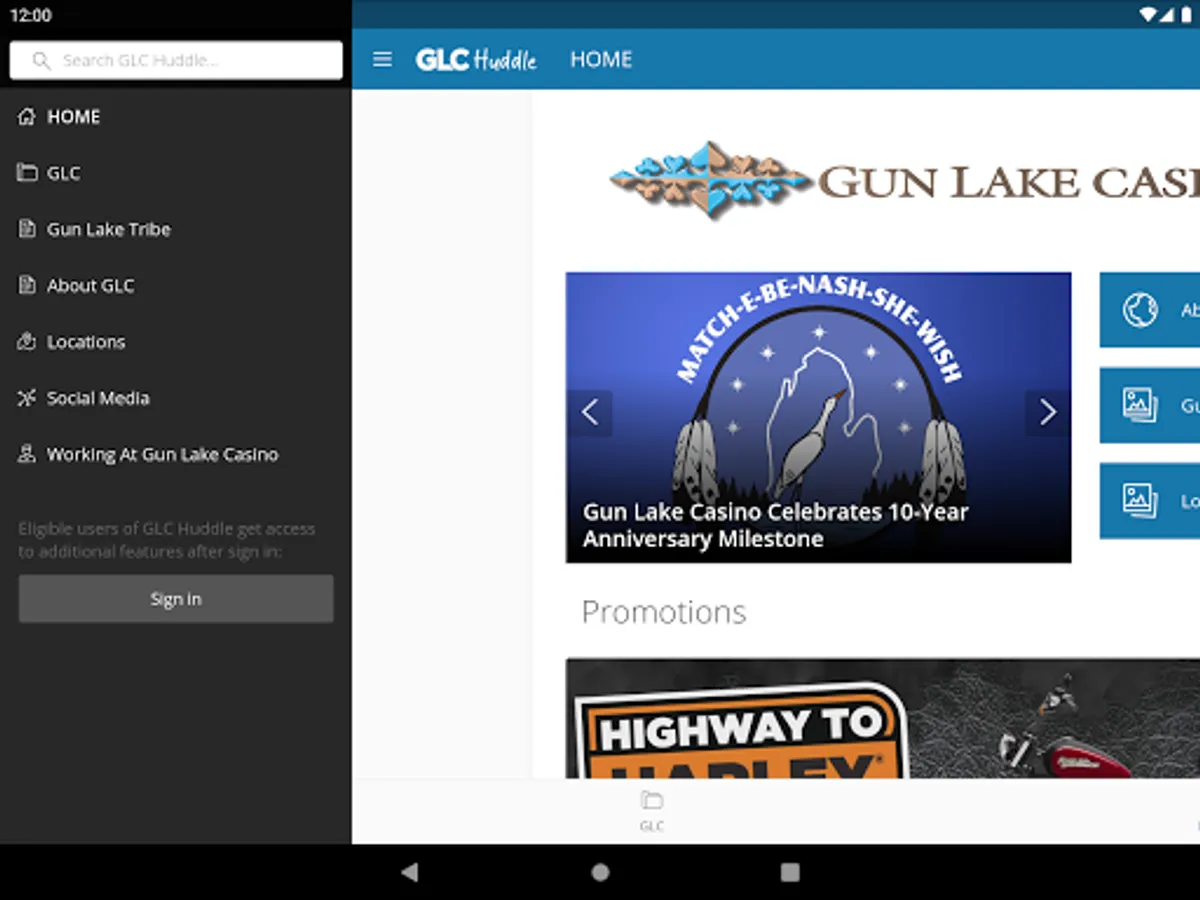Screen dimensions: 1200x900
Task: Click the second tile's gallery icon
Action: (x=1140, y=405)
